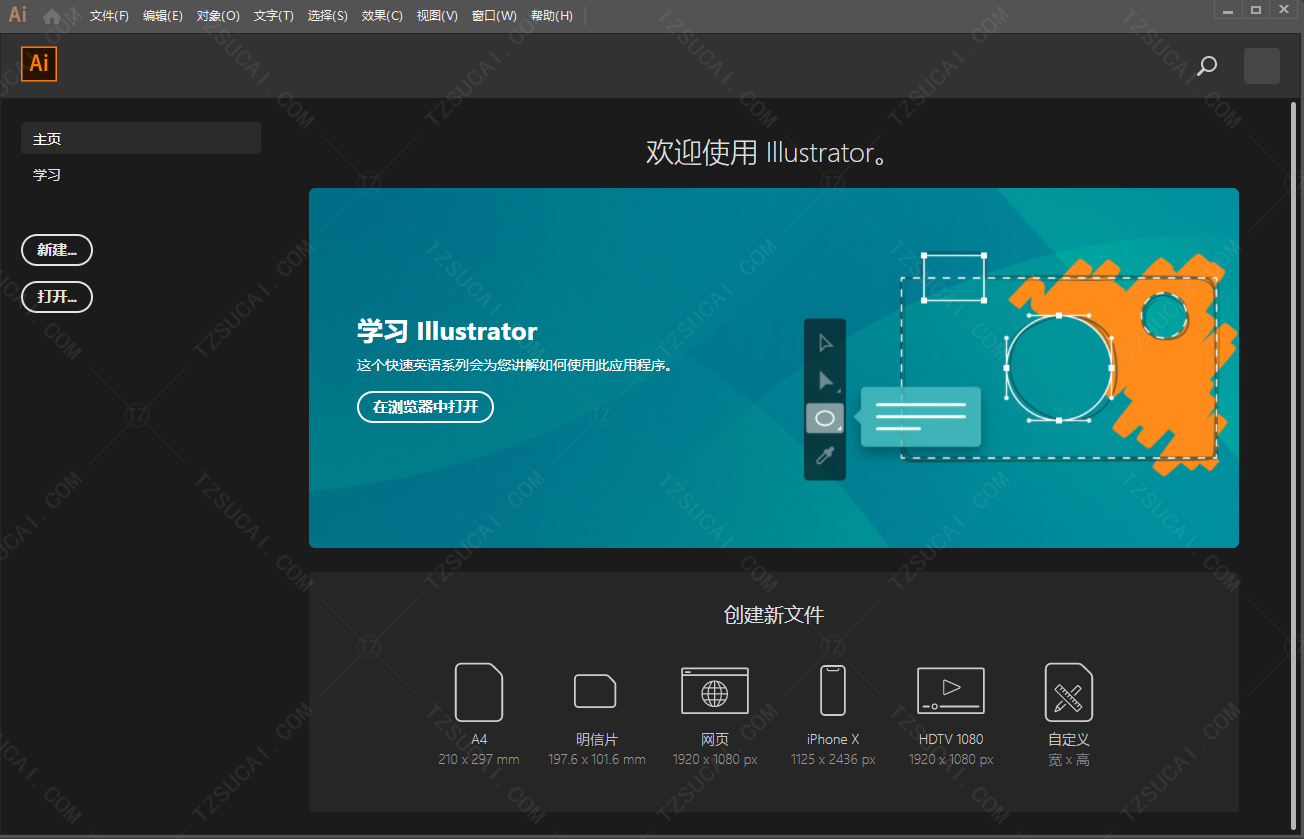Minimize the Illustrator window
1304x839 pixels.
[x=1228, y=10]
